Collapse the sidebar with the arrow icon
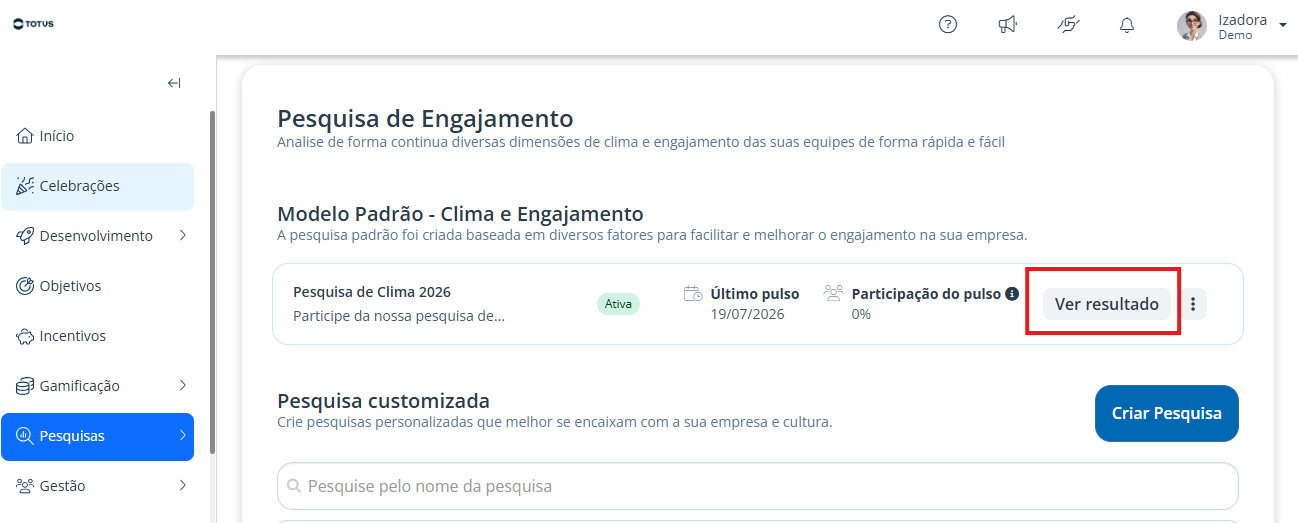Image resolution: width=1298 pixels, height=523 pixels. [x=174, y=83]
